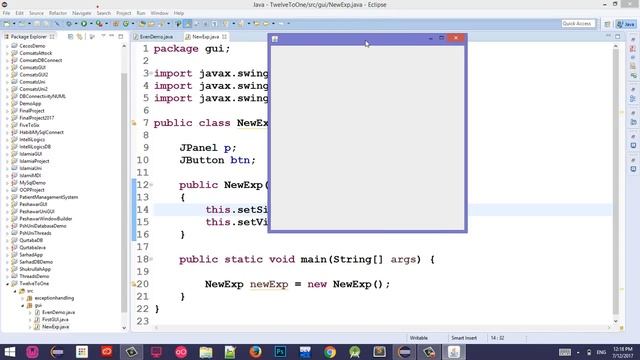Expand the FinalProject2017 project node

click(7, 118)
